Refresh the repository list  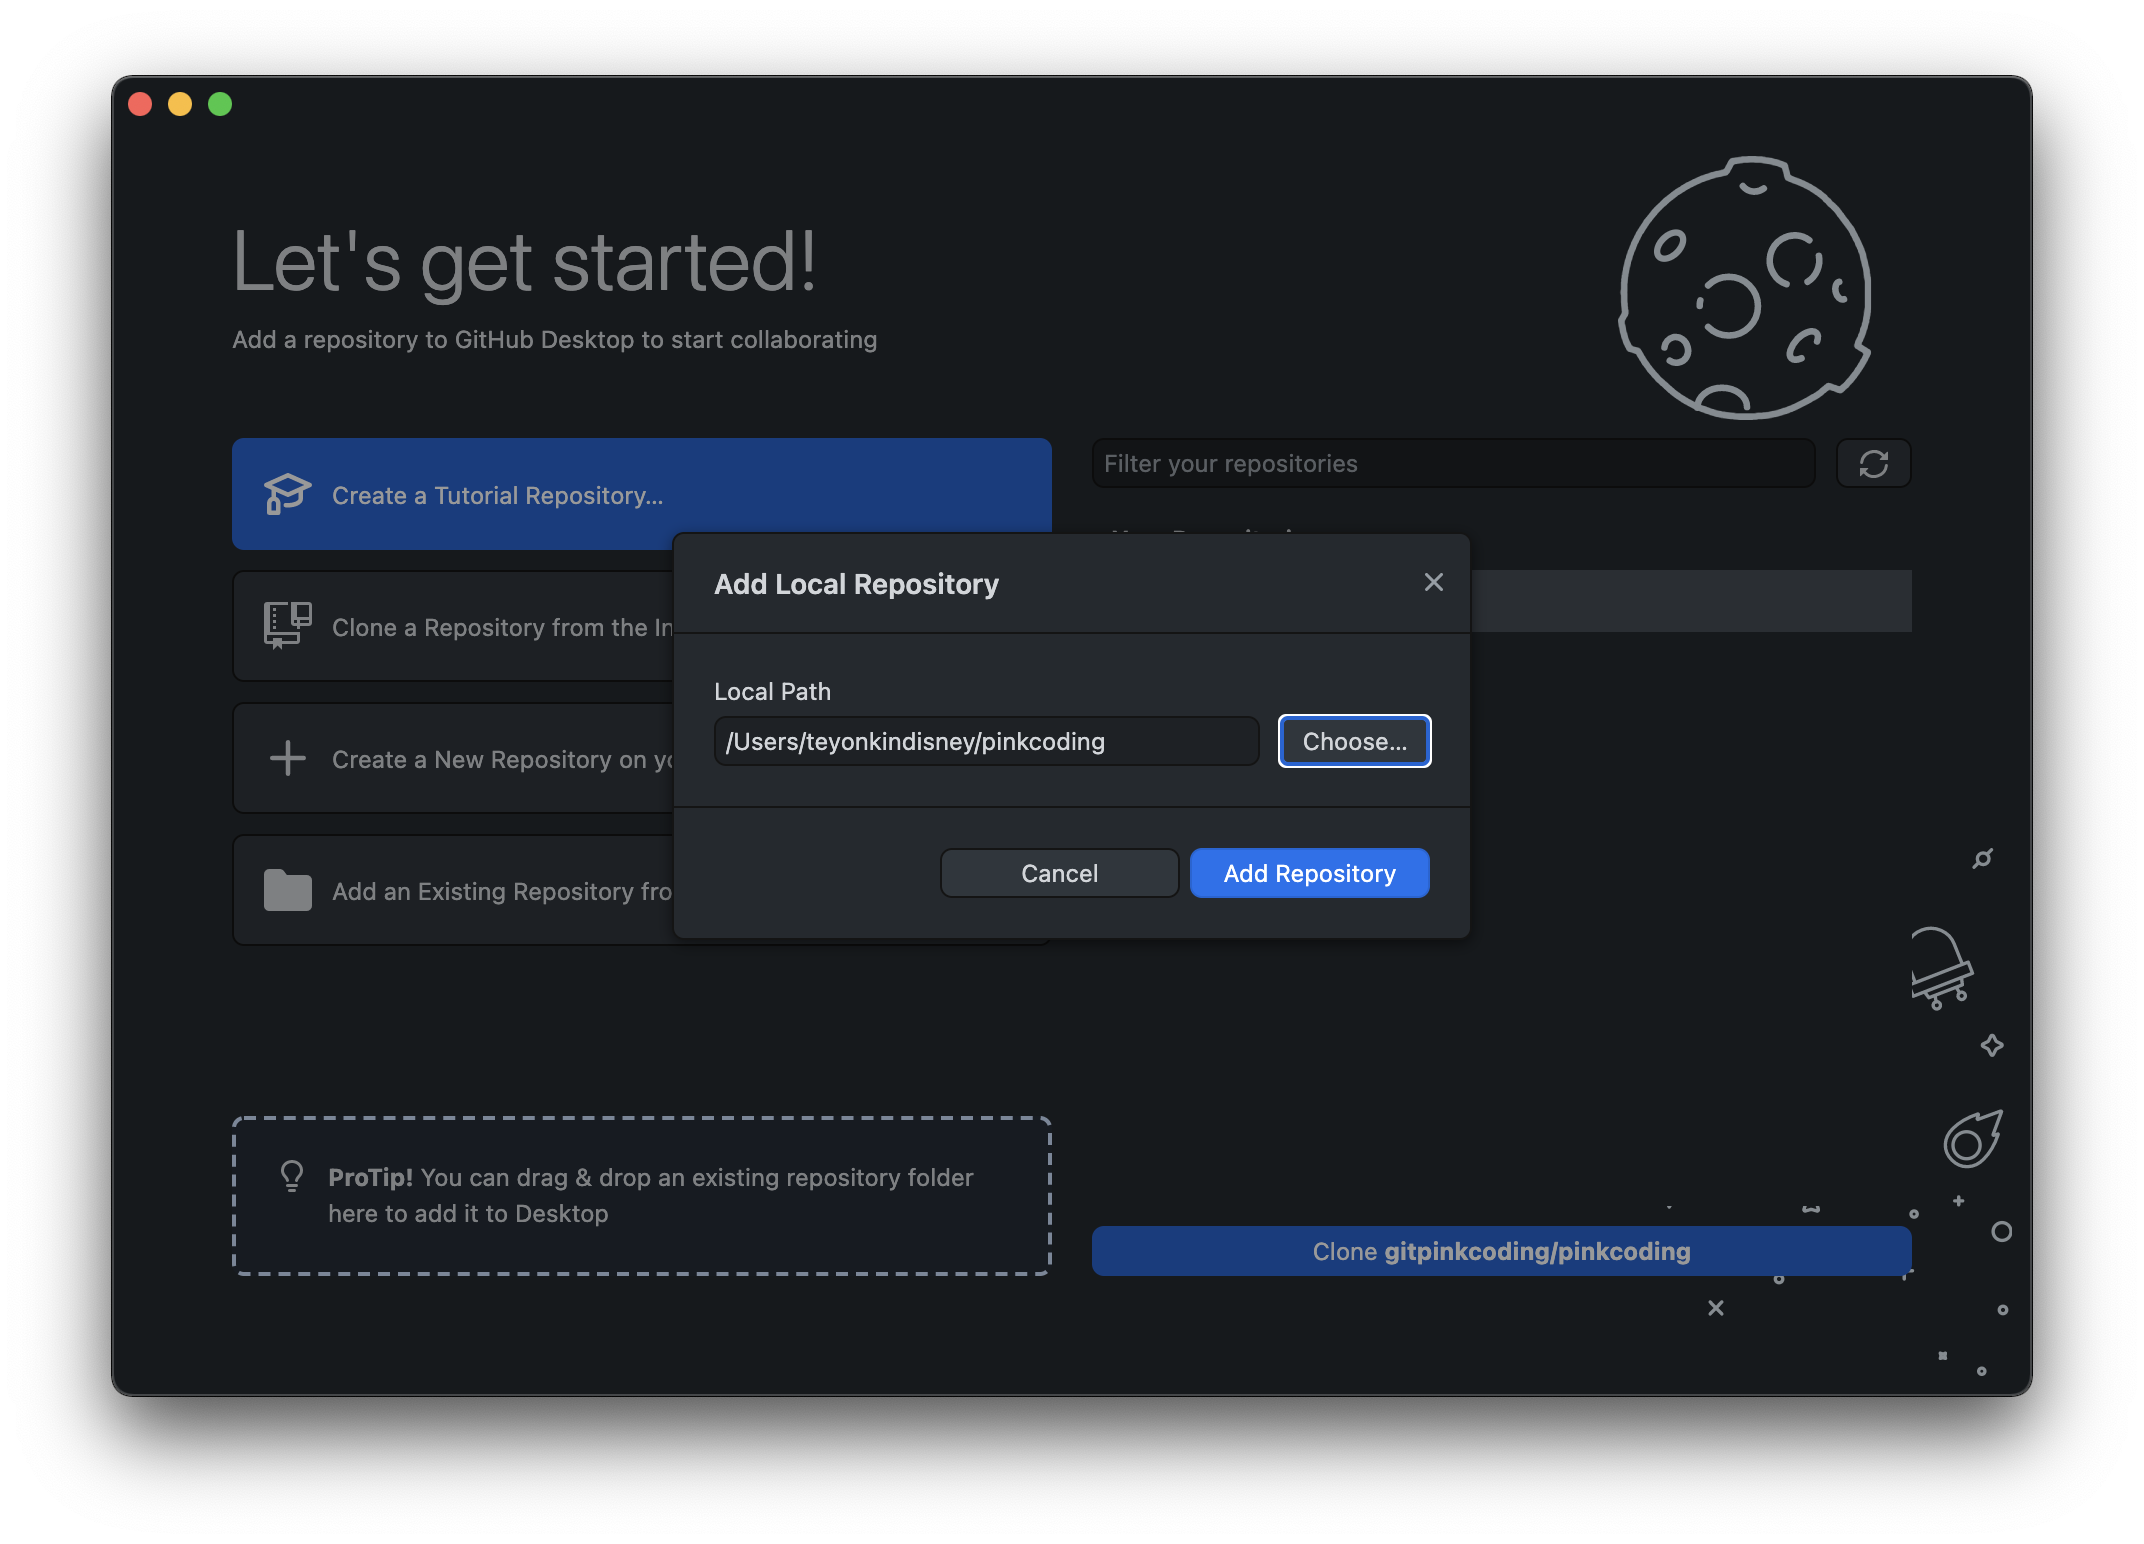click(x=1873, y=463)
